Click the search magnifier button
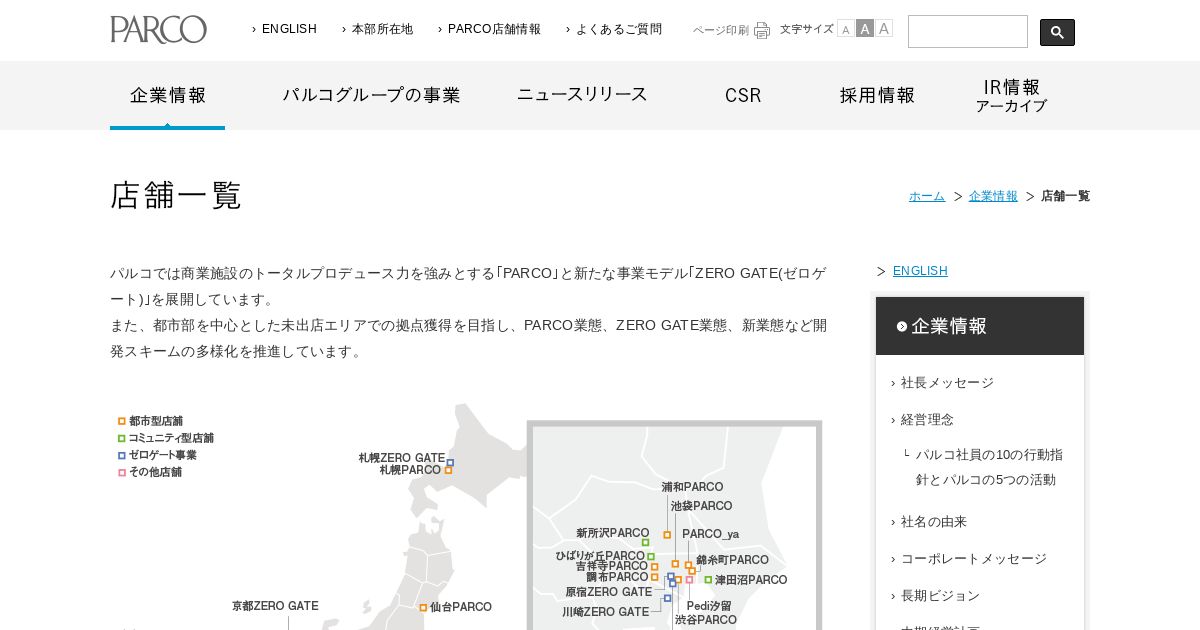The height and width of the screenshot is (630, 1200). coord(1057,32)
